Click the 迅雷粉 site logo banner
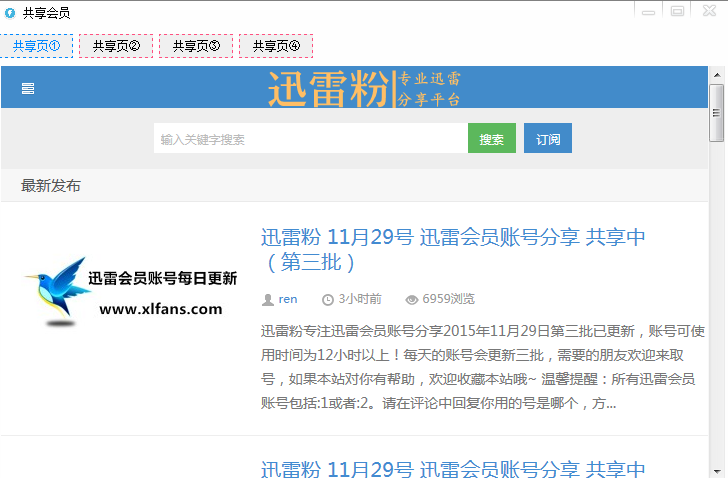Screen dimensions: 728x478 coord(364,88)
